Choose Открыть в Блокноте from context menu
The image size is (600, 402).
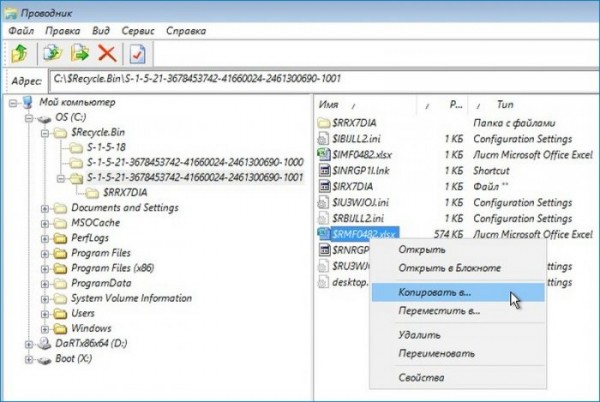pos(458,268)
